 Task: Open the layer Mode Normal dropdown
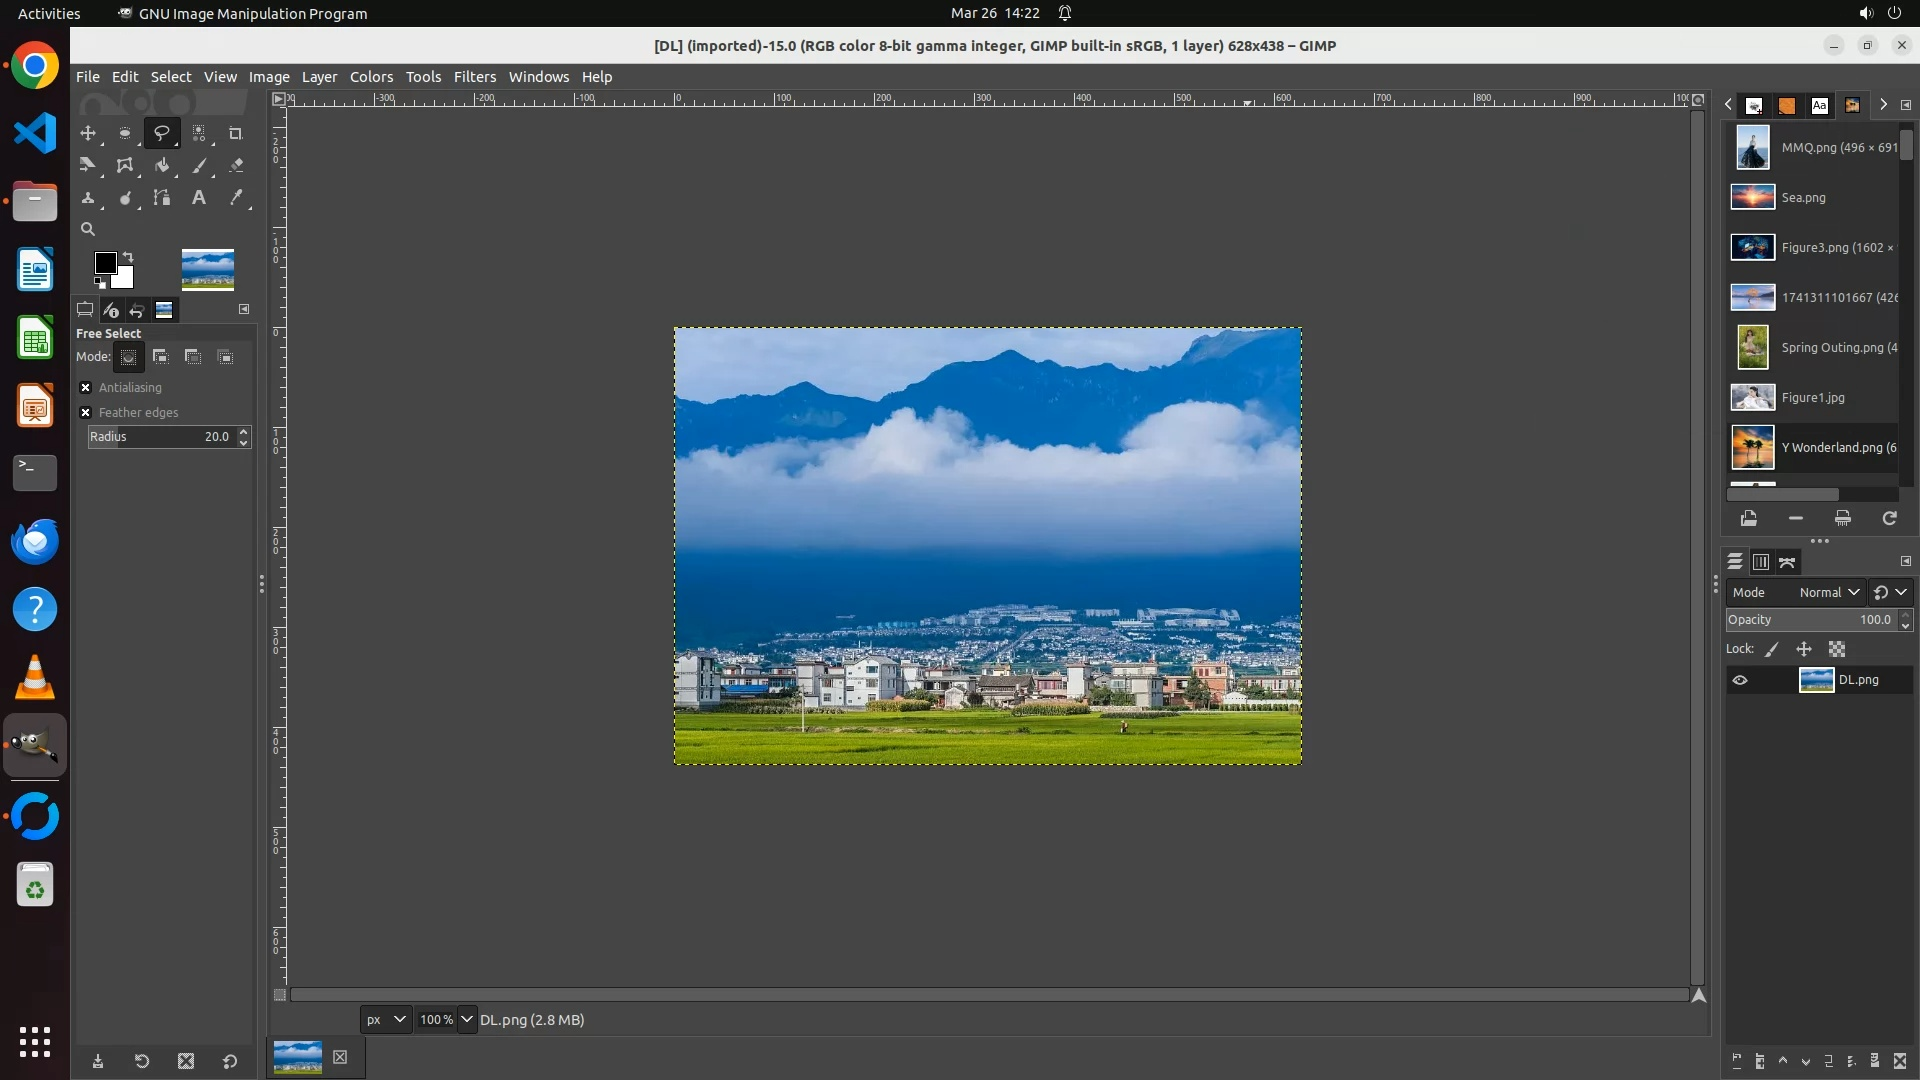[x=1829, y=593]
